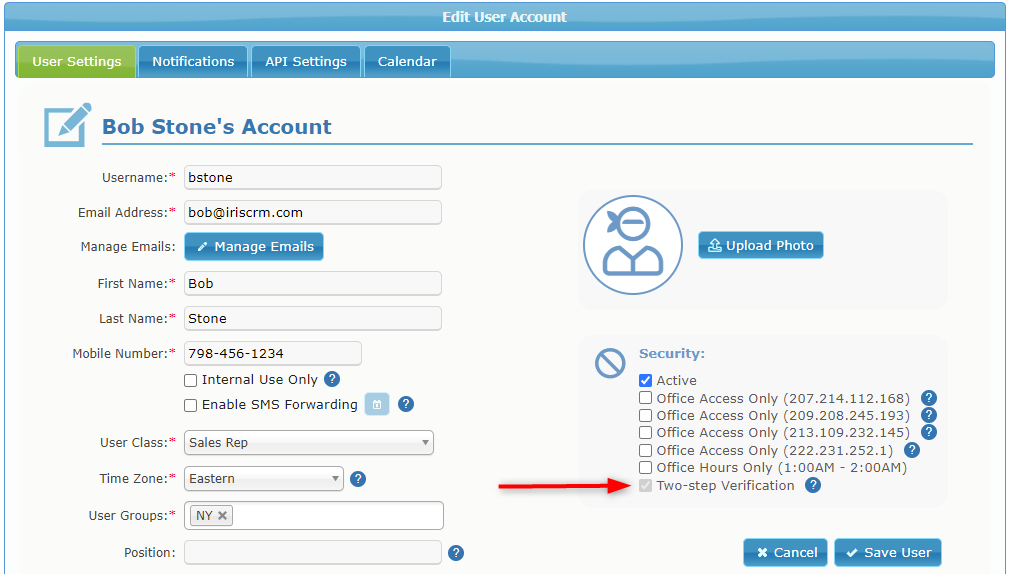Click the Upload Photo button
This screenshot has width=1013, height=574.
(x=761, y=245)
